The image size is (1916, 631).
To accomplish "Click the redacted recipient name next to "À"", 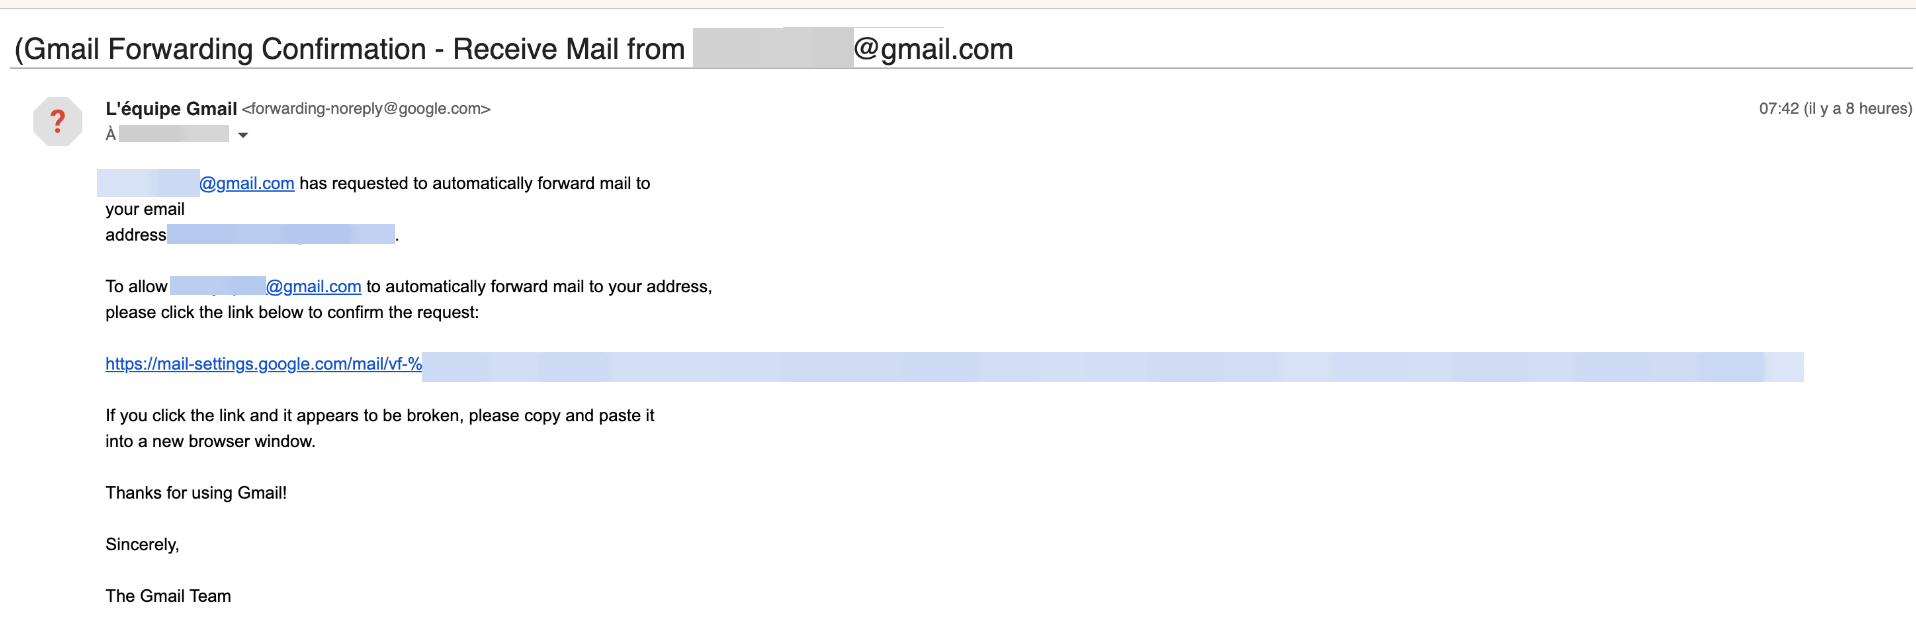I will coord(174,134).
